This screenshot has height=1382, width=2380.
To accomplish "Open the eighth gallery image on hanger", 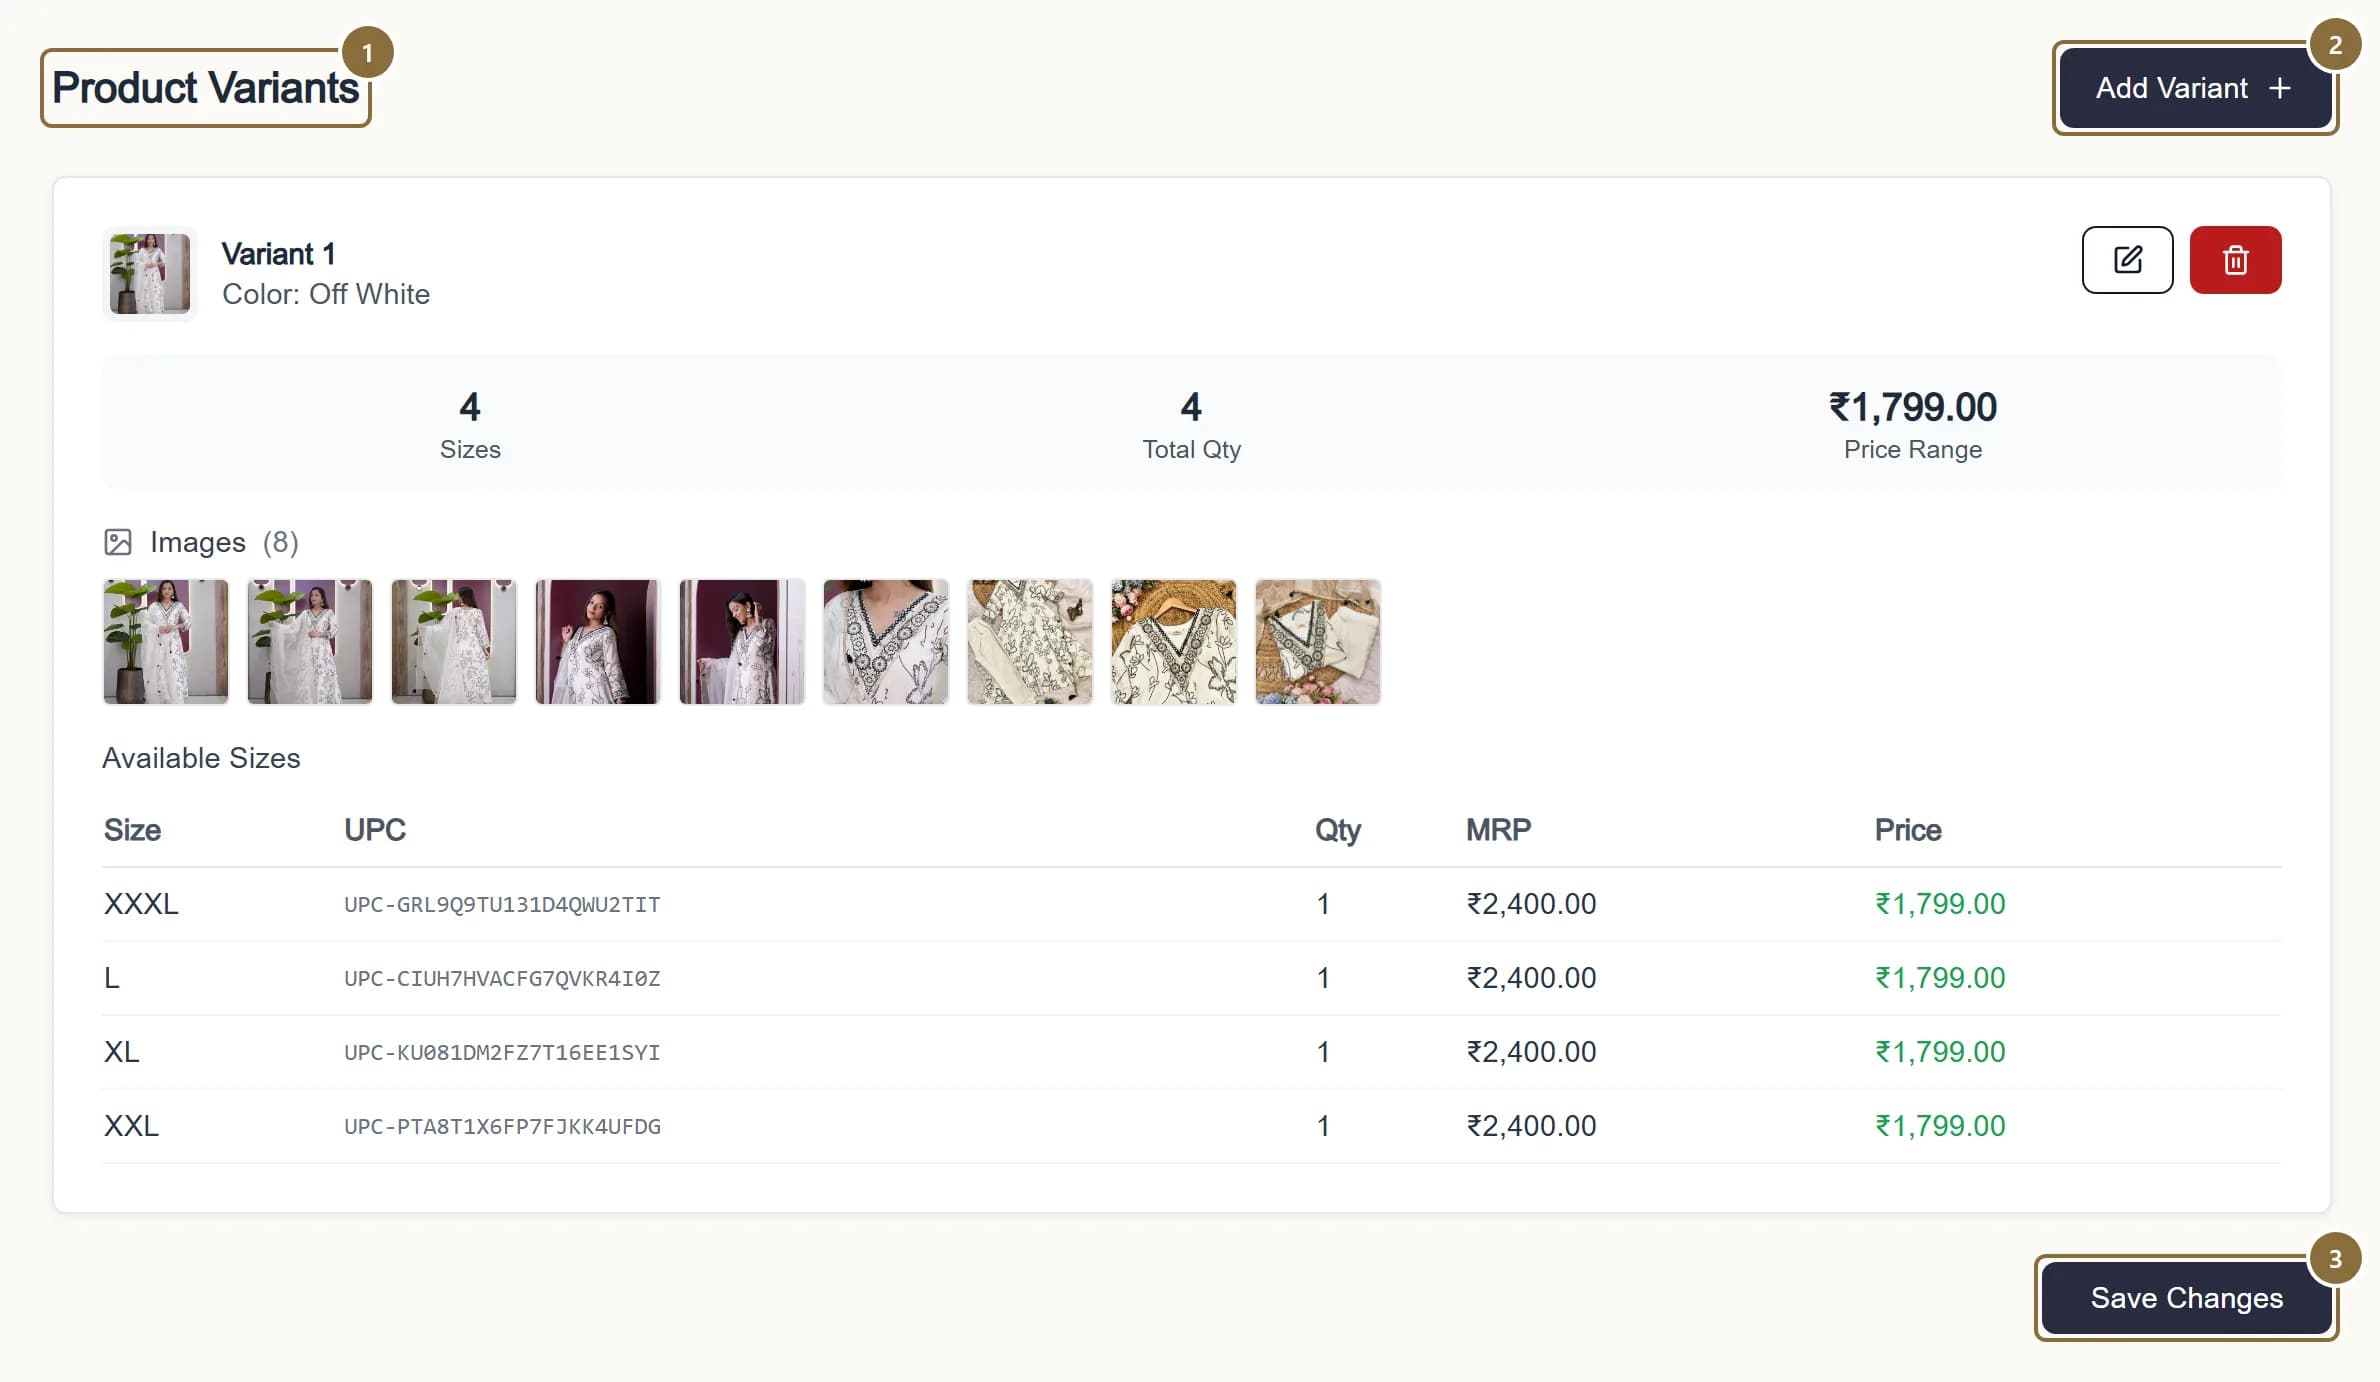I will pos(1174,642).
